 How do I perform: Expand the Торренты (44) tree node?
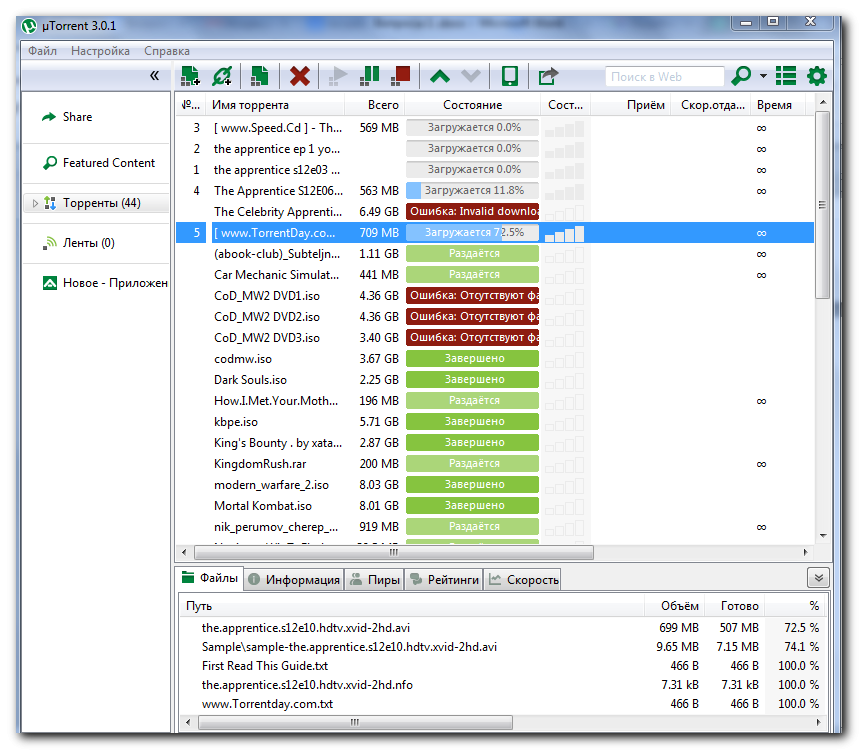click(x=35, y=204)
